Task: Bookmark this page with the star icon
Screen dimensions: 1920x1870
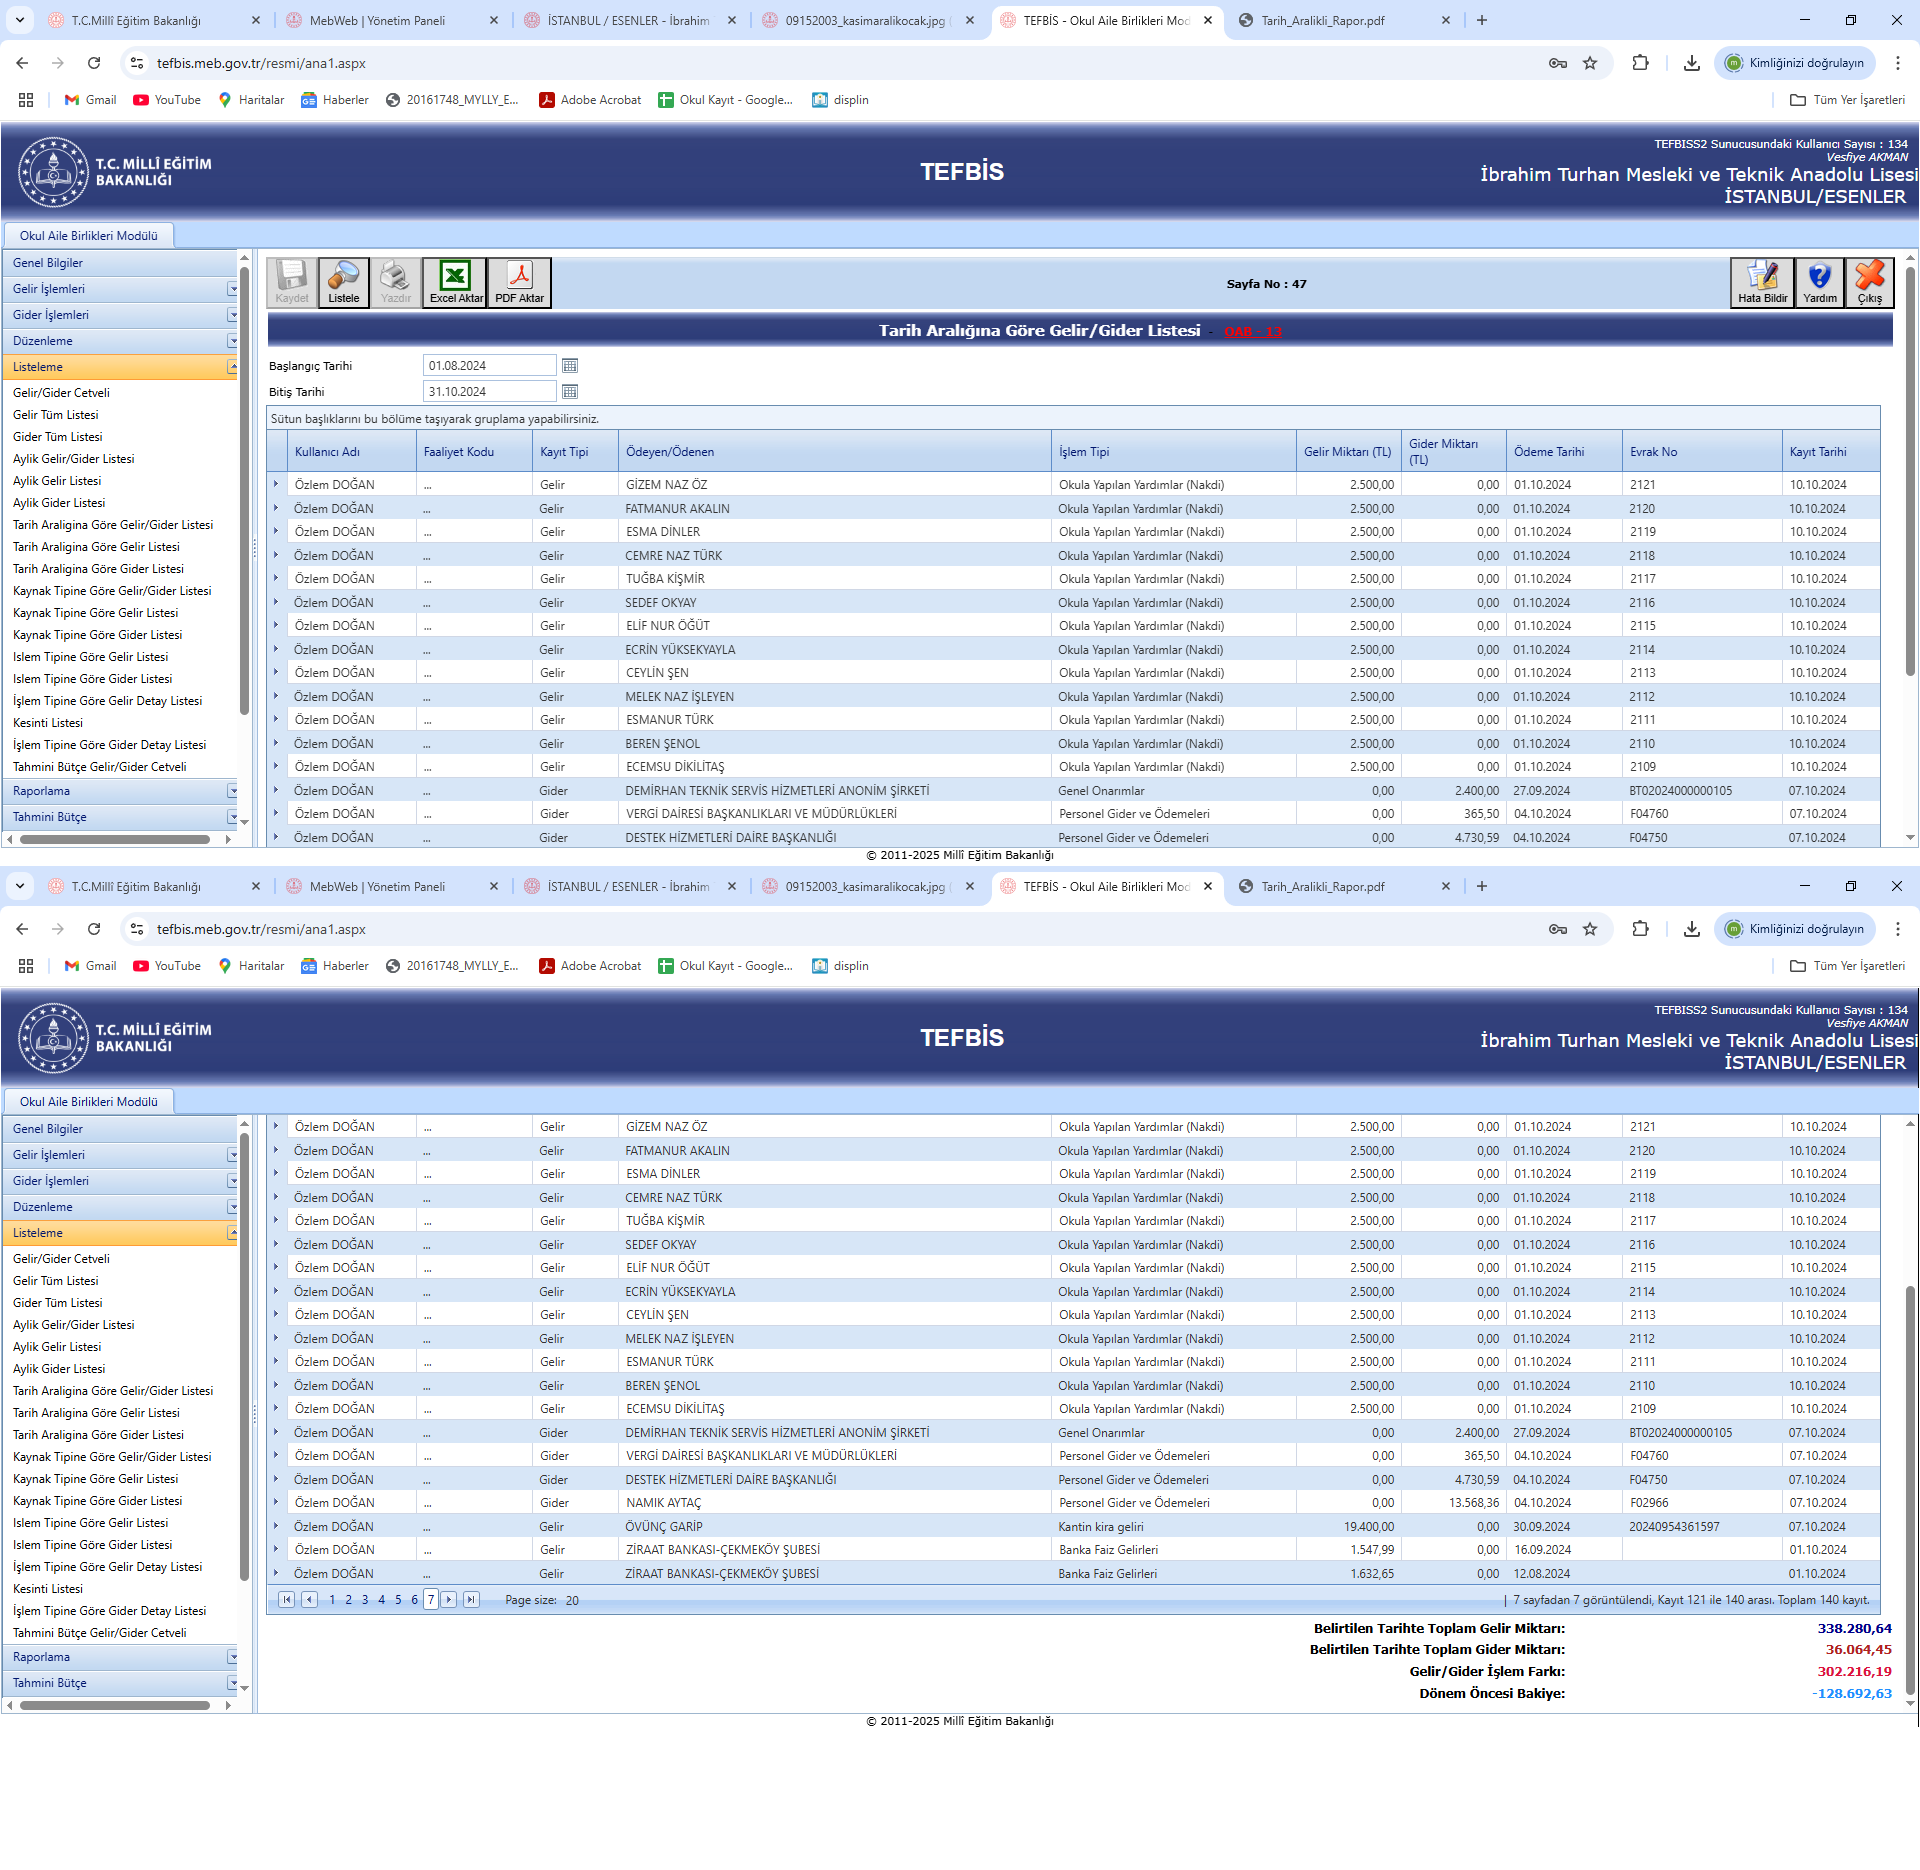Action: (1590, 63)
